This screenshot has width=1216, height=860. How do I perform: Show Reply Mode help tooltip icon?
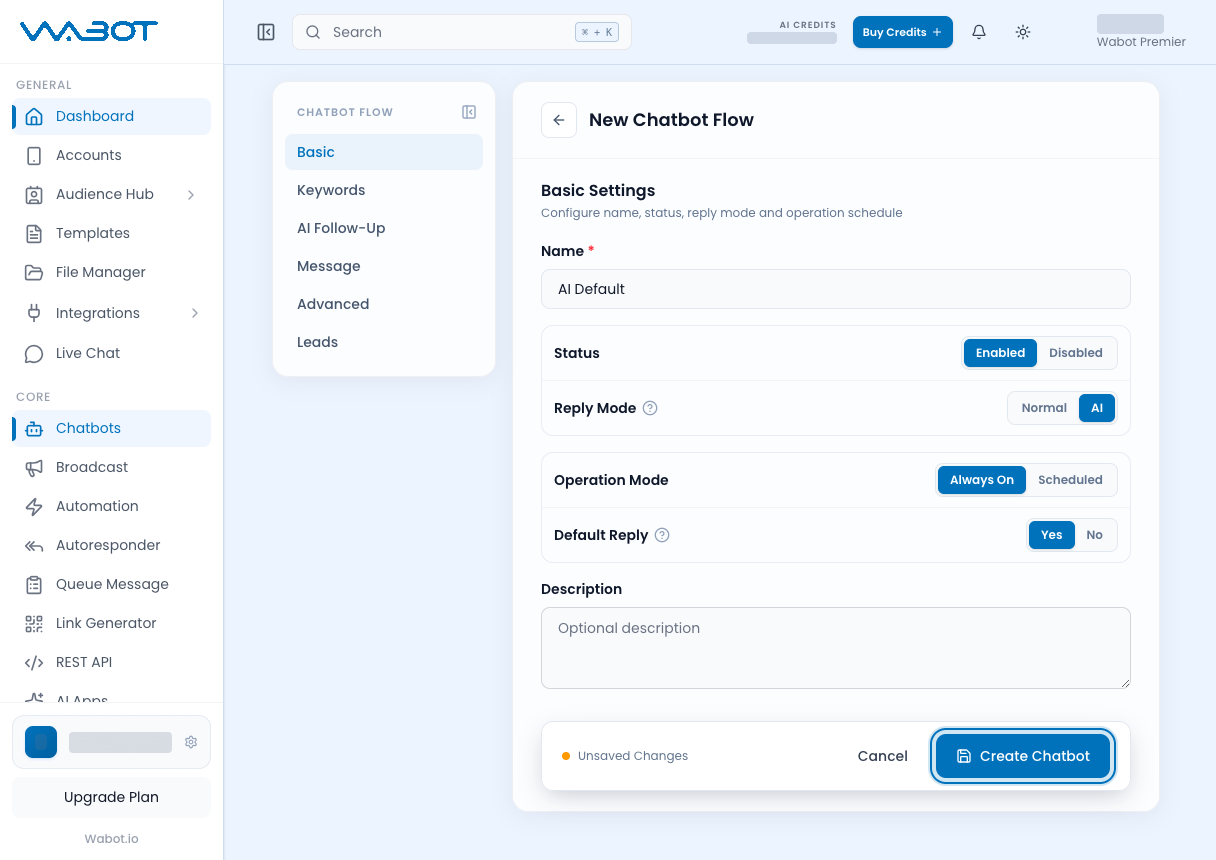(650, 408)
